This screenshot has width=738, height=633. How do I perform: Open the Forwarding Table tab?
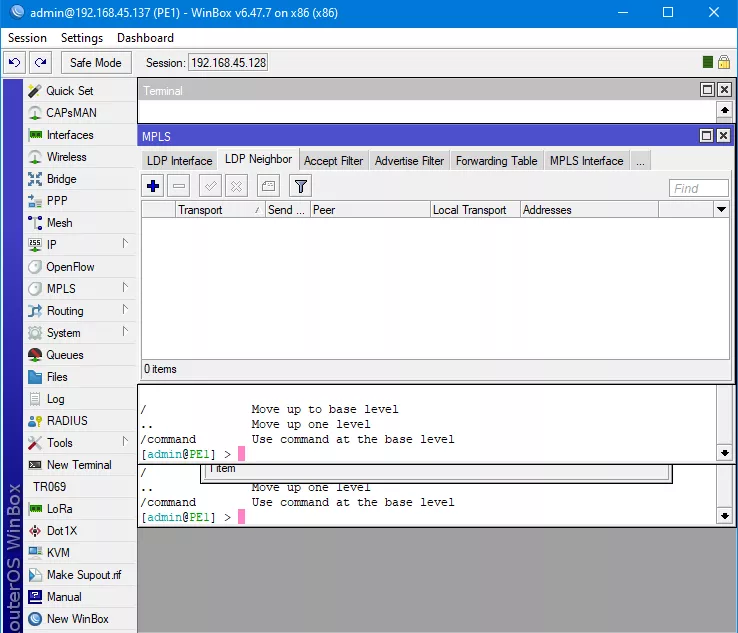coord(497,161)
